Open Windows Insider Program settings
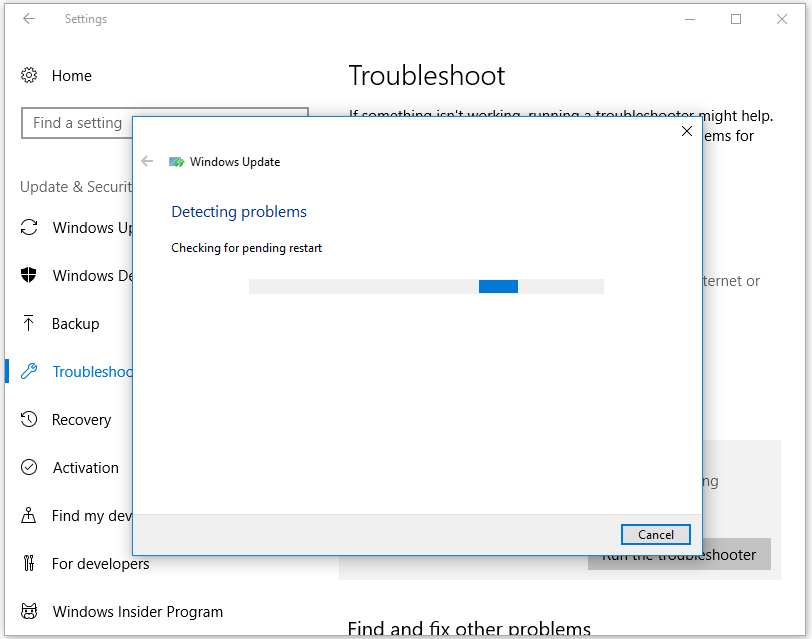The image size is (812, 639). pos(138,612)
